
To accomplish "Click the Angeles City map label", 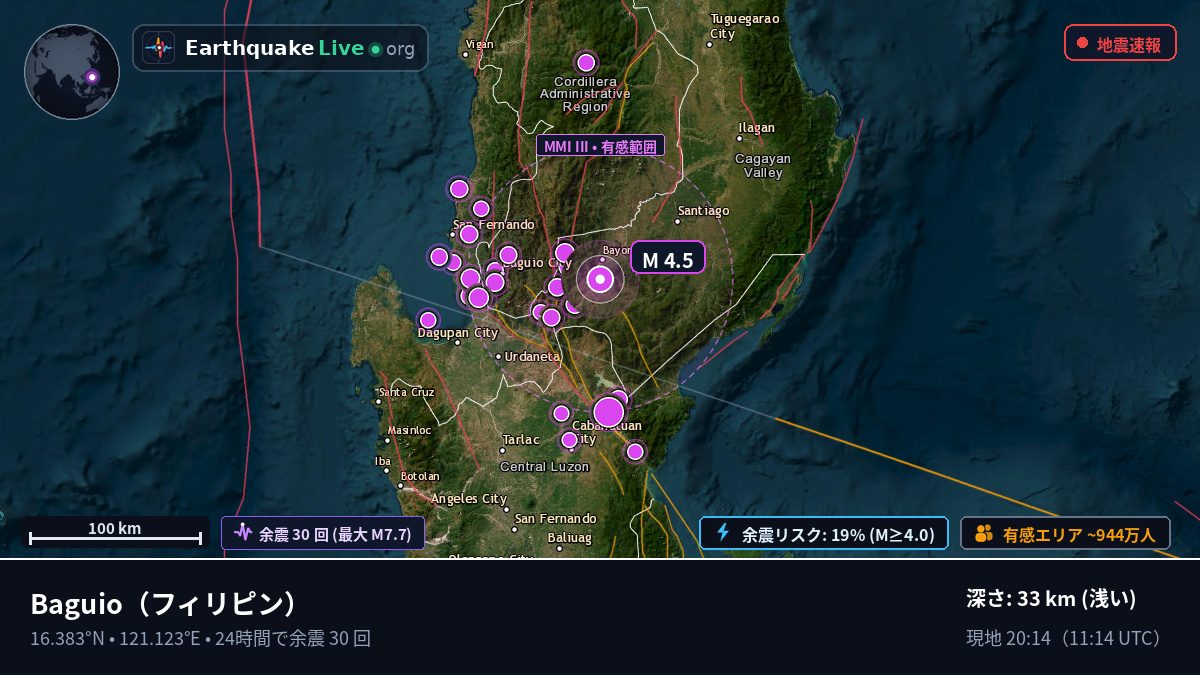I will (469, 498).
